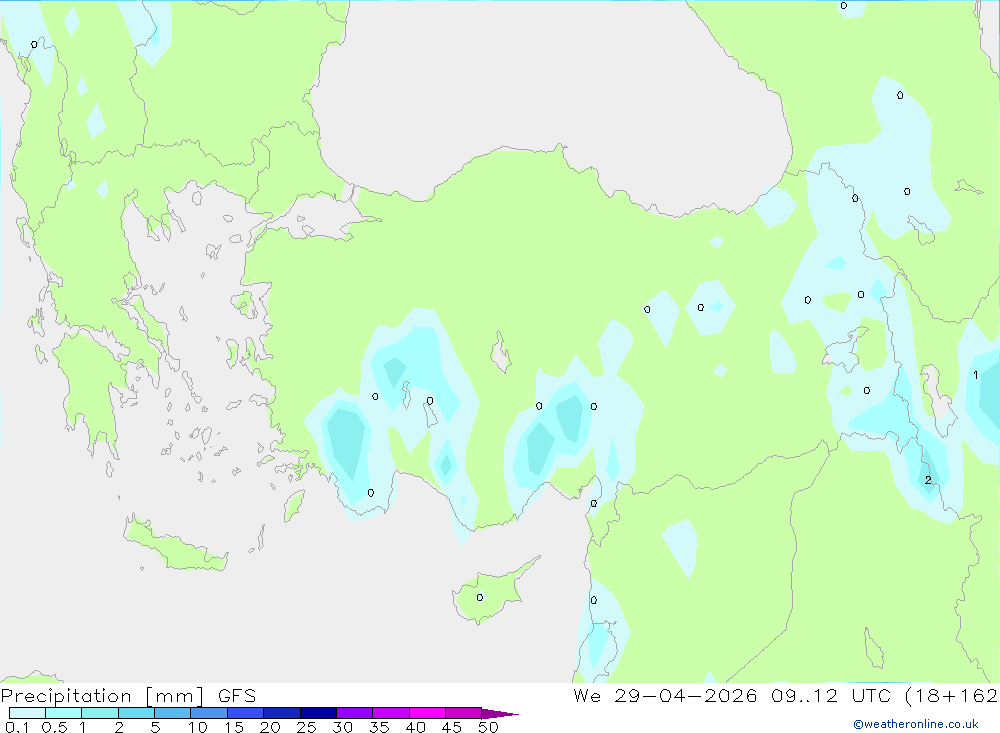Click the 10–15 mm blue legend swatch

pyautogui.click(x=209, y=713)
